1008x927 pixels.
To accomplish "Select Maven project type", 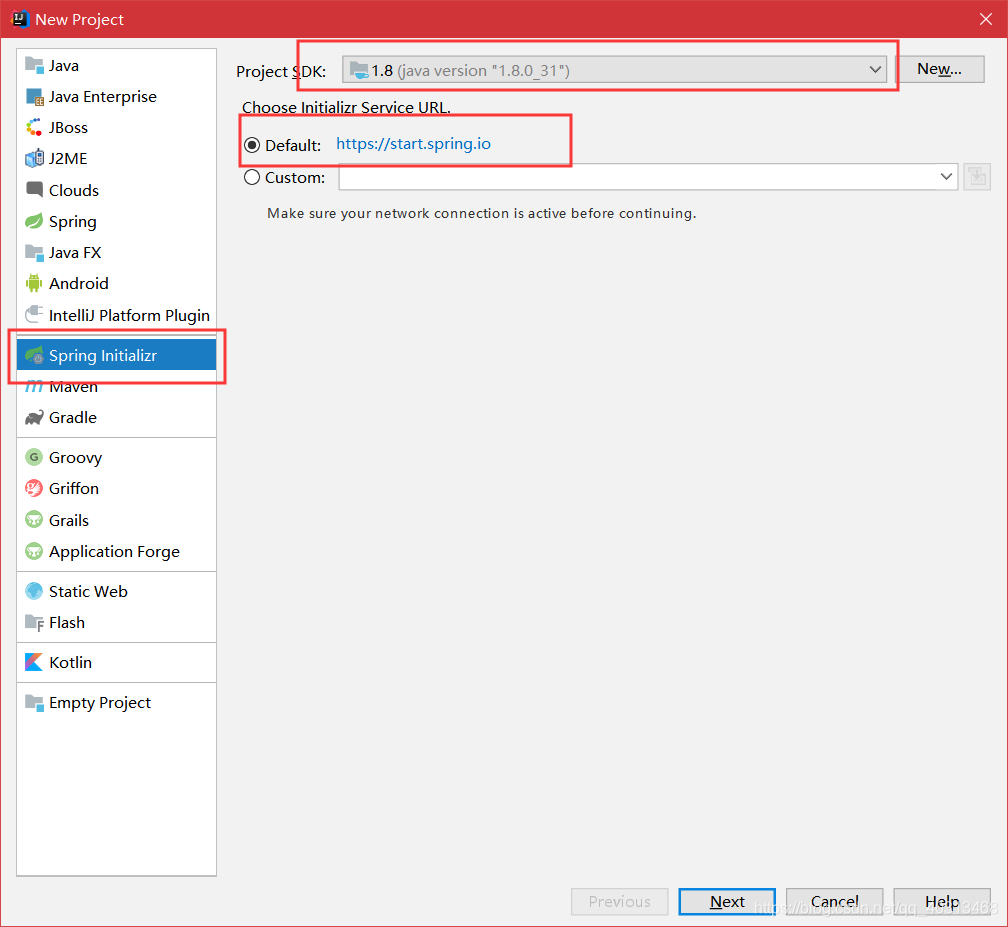I will click(x=73, y=387).
